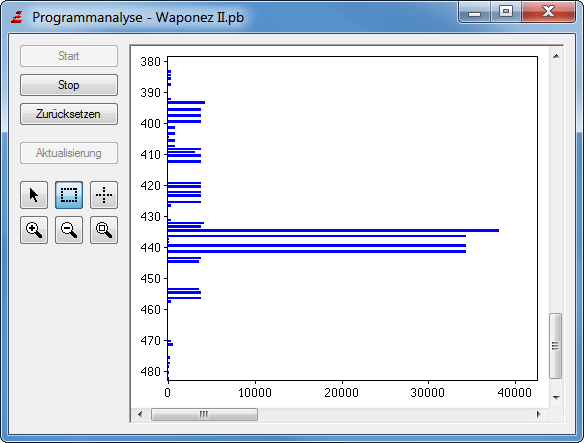584x443 pixels.
Task: Maximize the Programmanalyse window
Action: click(506, 12)
